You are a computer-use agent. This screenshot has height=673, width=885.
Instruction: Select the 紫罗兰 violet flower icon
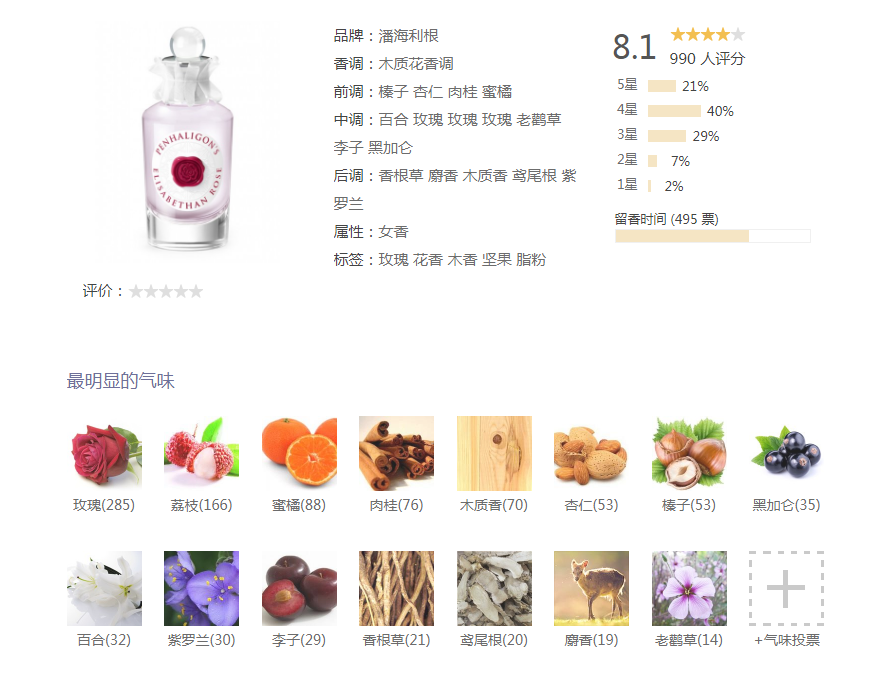pyautogui.click(x=201, y=588)
